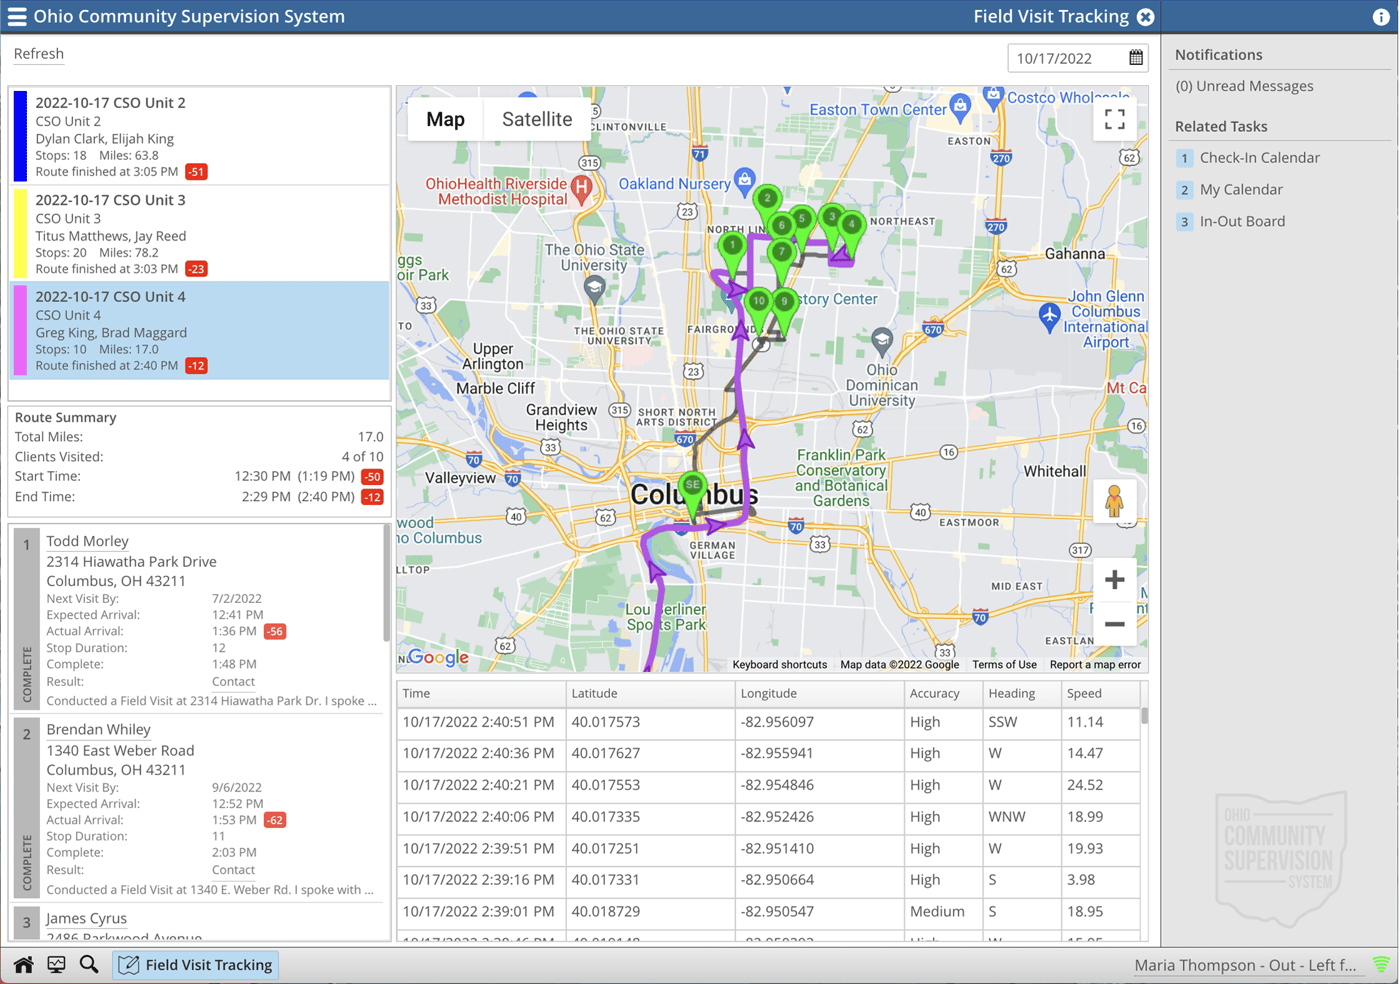
Task: Sort by the Speed column header
Action: pyautogui.click(x=1101, y=693)
